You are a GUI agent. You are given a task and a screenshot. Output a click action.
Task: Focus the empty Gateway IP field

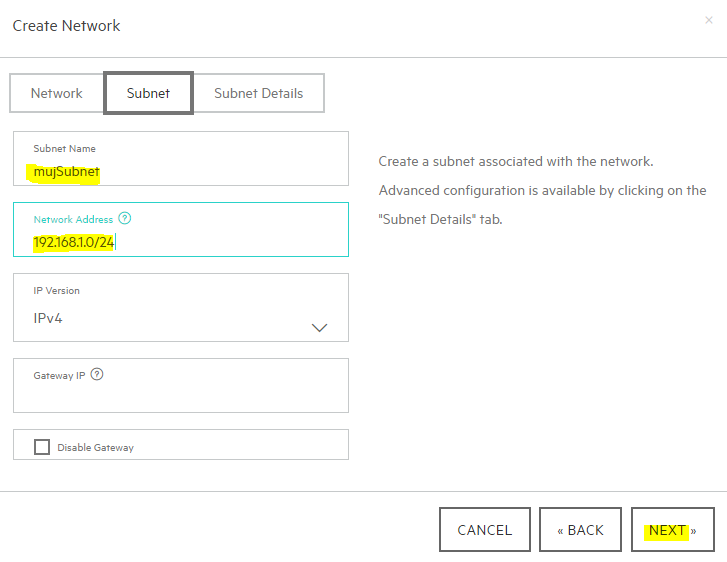[181, 385]
